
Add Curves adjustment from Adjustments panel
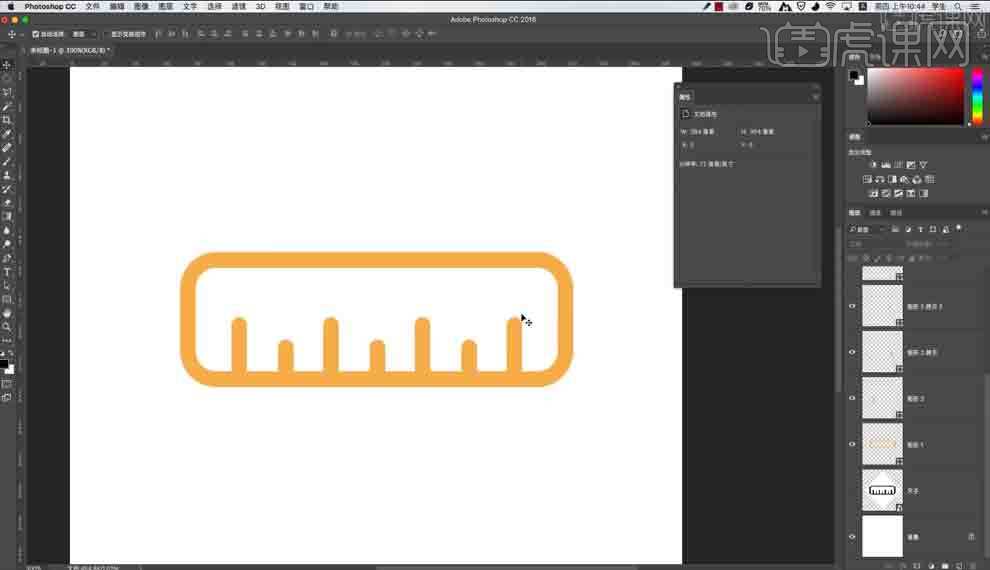click(898, 165)
